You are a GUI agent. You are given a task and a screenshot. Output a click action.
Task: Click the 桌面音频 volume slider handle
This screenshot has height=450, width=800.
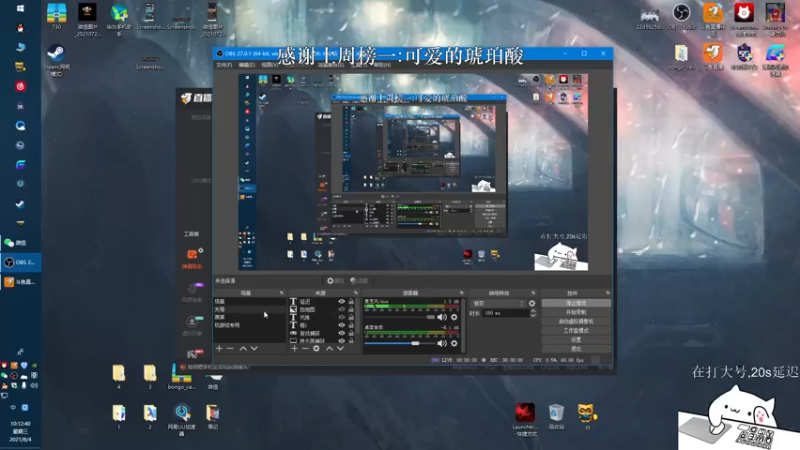415,343
